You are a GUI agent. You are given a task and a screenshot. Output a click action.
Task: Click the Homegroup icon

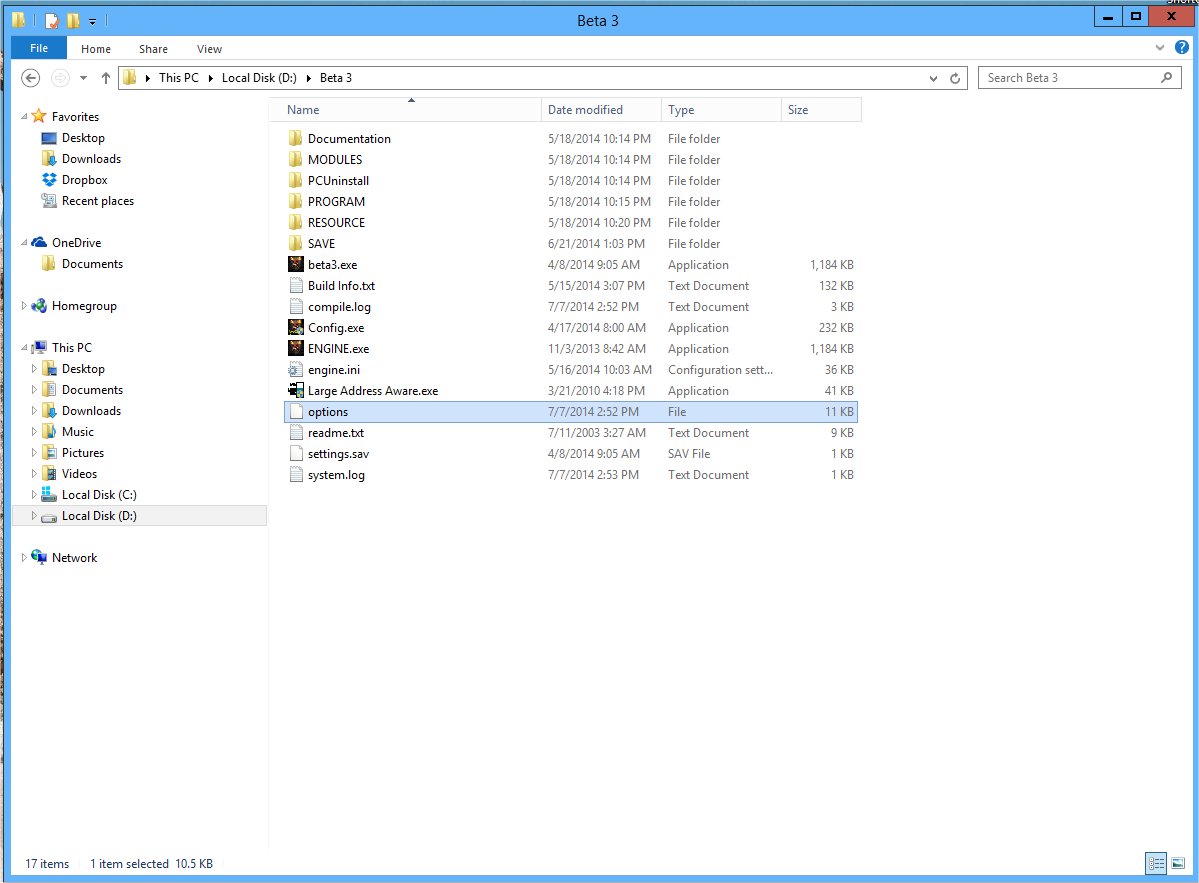pyautogui.click(x=39, y=306)
